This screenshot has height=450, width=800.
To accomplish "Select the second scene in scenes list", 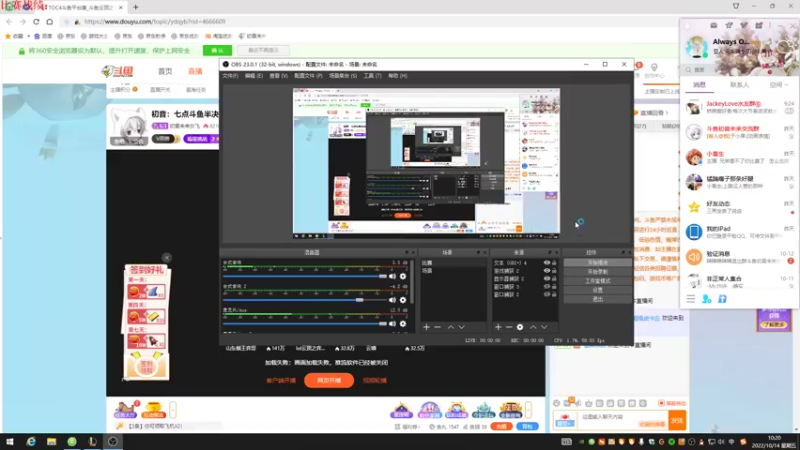I will point(453,271).
